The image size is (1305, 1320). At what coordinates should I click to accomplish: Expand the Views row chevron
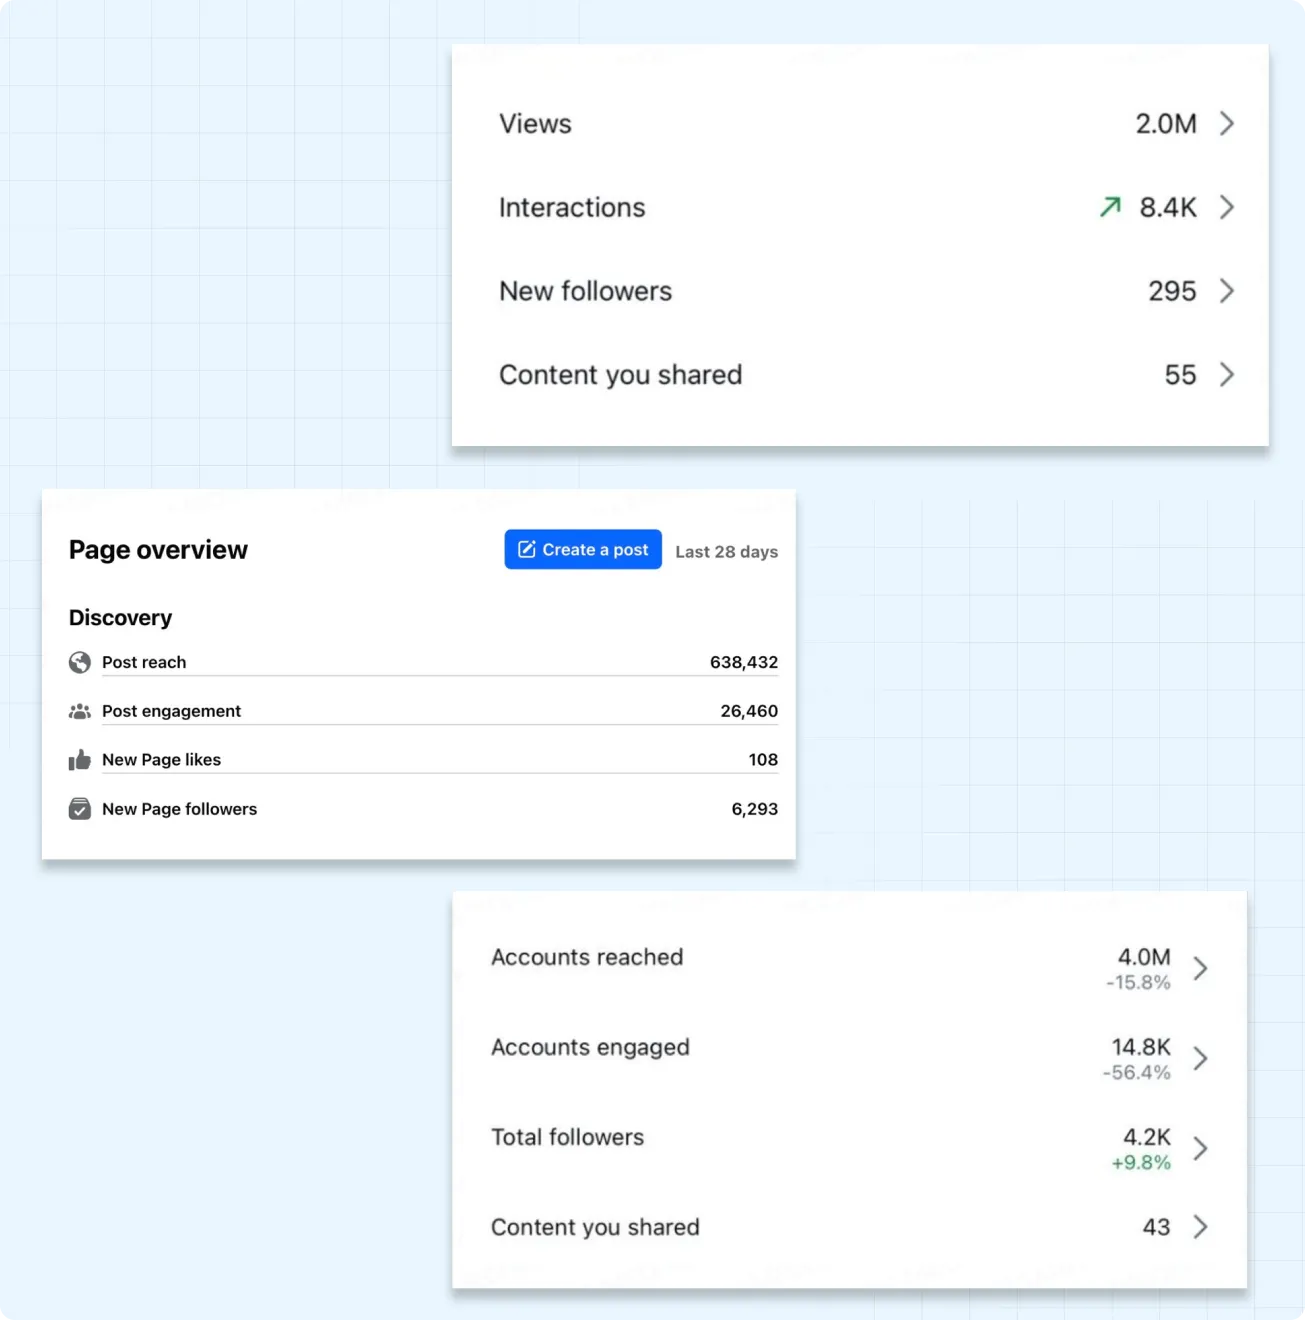click(1227, 124)
